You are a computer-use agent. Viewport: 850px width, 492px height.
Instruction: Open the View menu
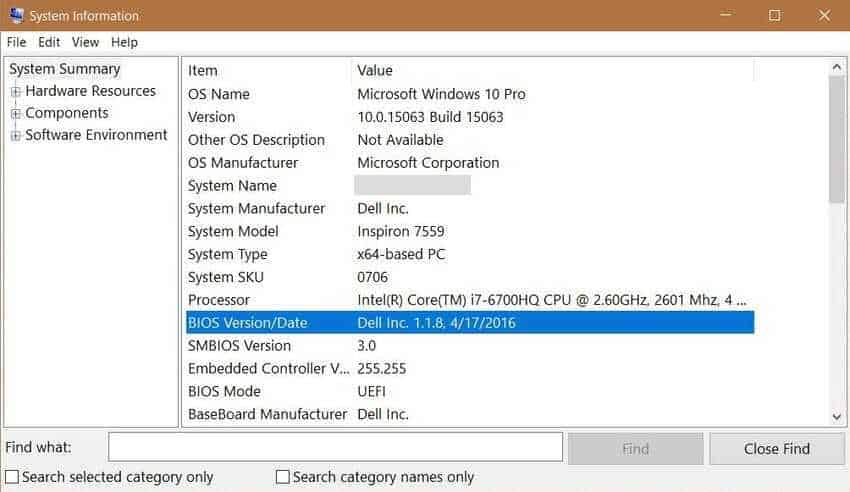point(85,42)
